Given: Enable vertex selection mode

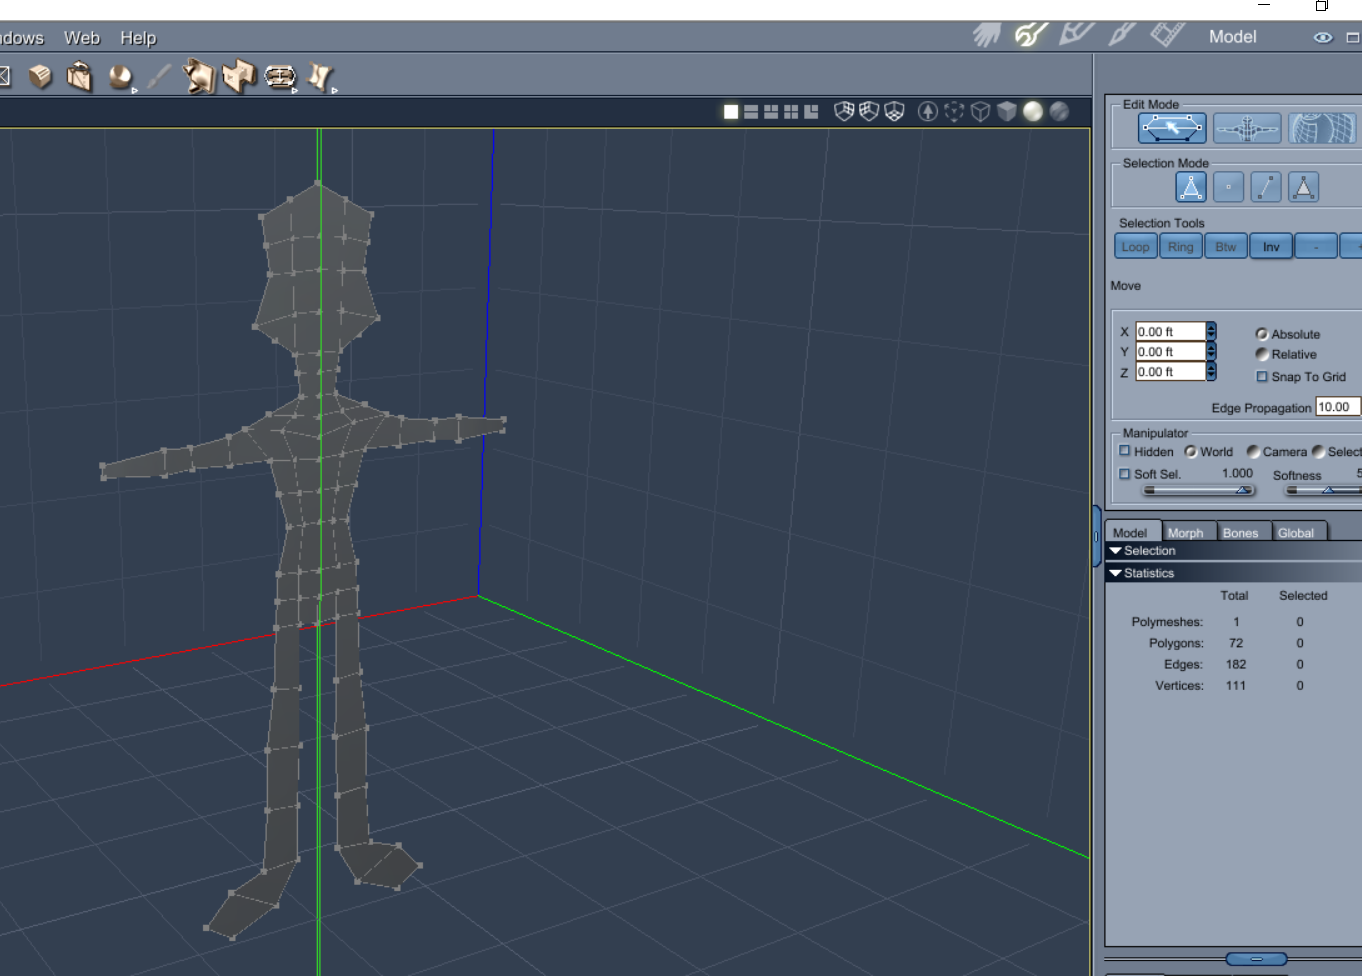Looking at the screenshot, I should tap(1228, 187).
